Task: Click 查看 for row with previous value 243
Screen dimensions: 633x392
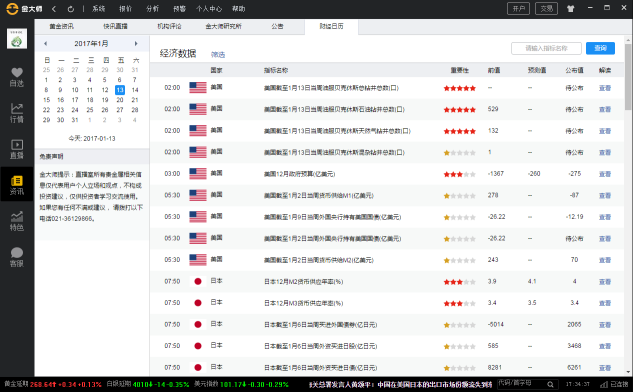Action: point(605,260)
